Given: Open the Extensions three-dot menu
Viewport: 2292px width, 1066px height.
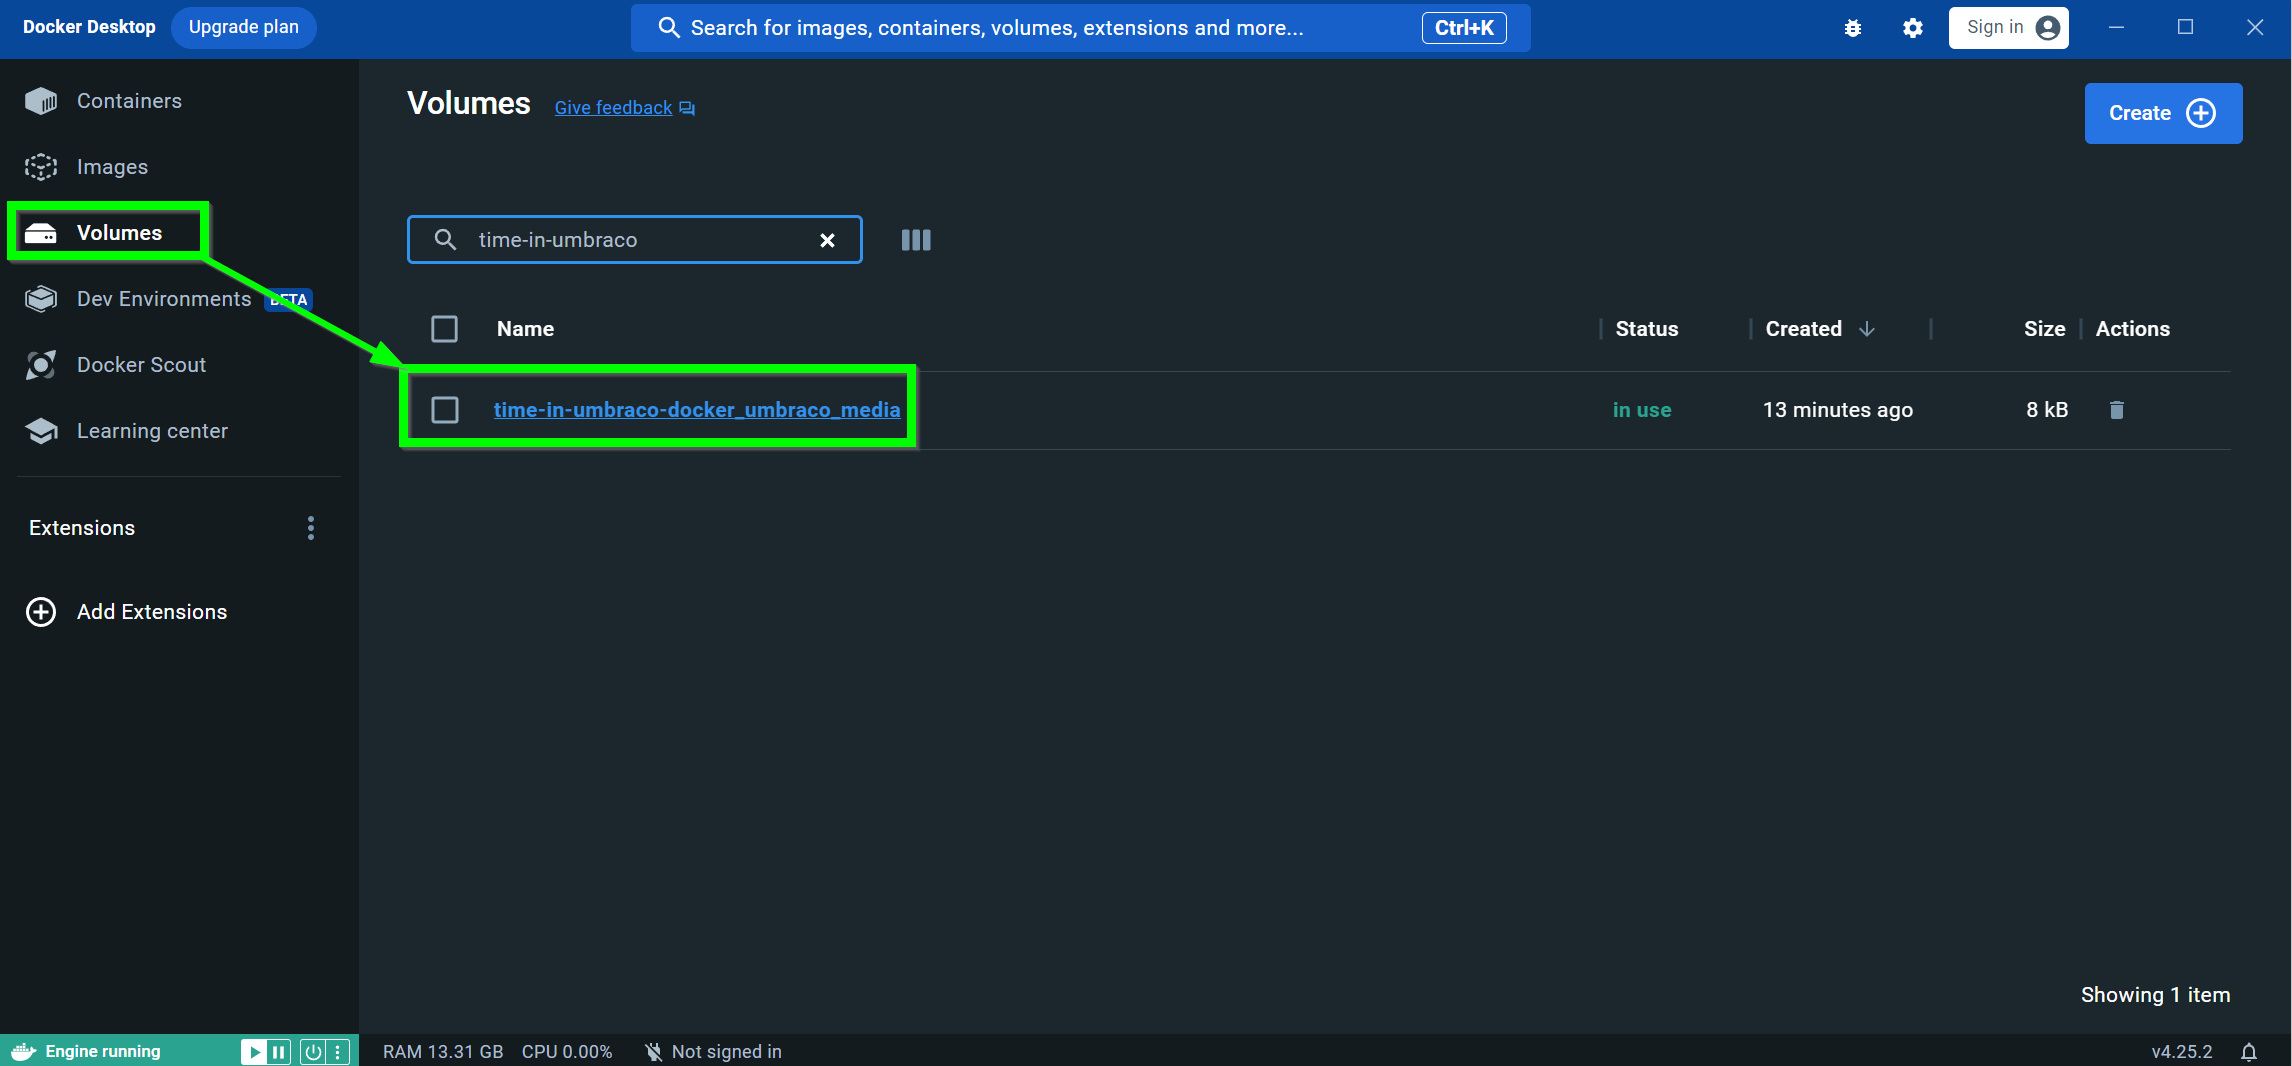Looking at the screenshot, I should tap(311, 528).
